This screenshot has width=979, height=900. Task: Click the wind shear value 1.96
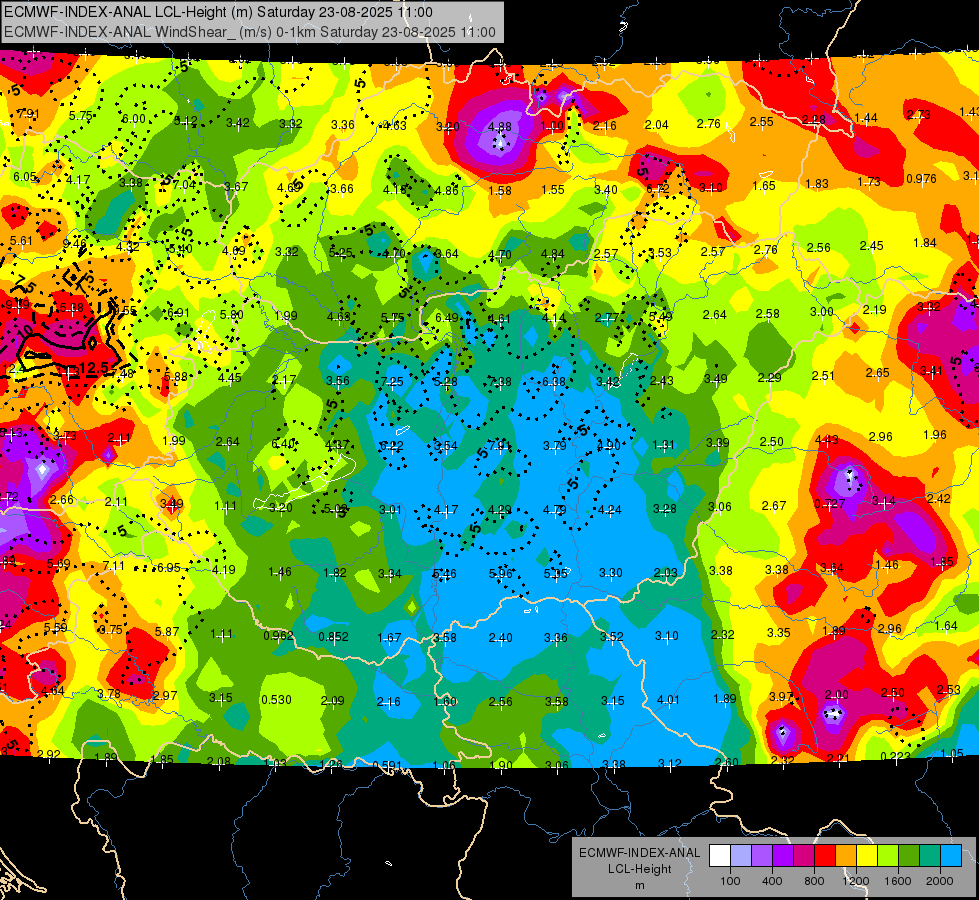pyautogui.click(x=935, y=435)
